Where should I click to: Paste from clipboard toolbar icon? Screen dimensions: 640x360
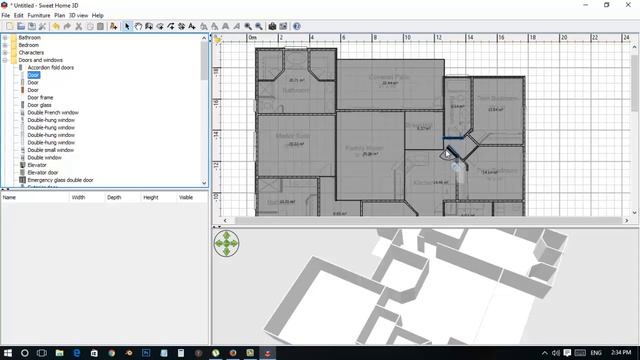pos(100,27)
